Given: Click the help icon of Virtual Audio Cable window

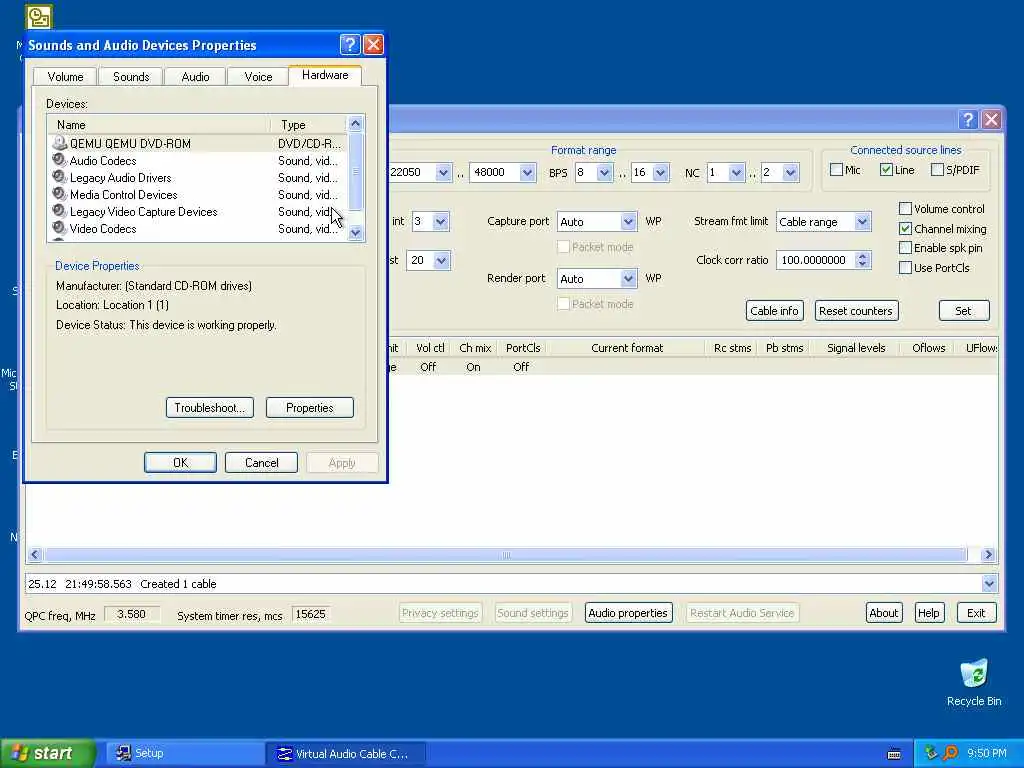Looking at the screenshot, I should click(968, 120).
